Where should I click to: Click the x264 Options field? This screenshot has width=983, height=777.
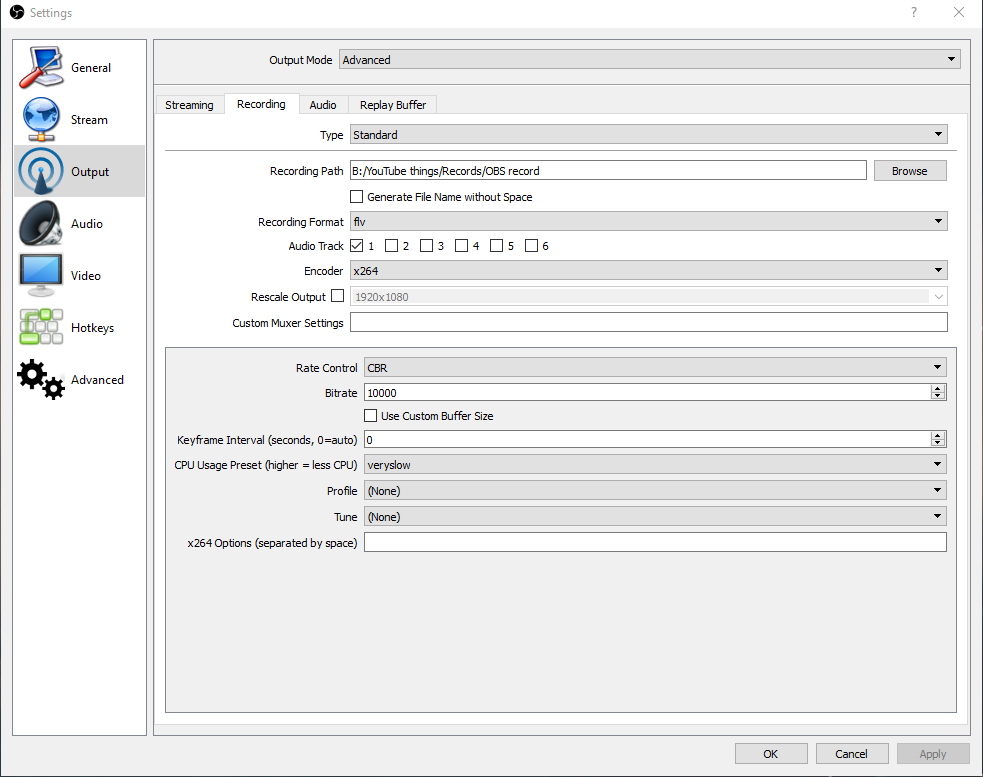(x=655, y=542)
